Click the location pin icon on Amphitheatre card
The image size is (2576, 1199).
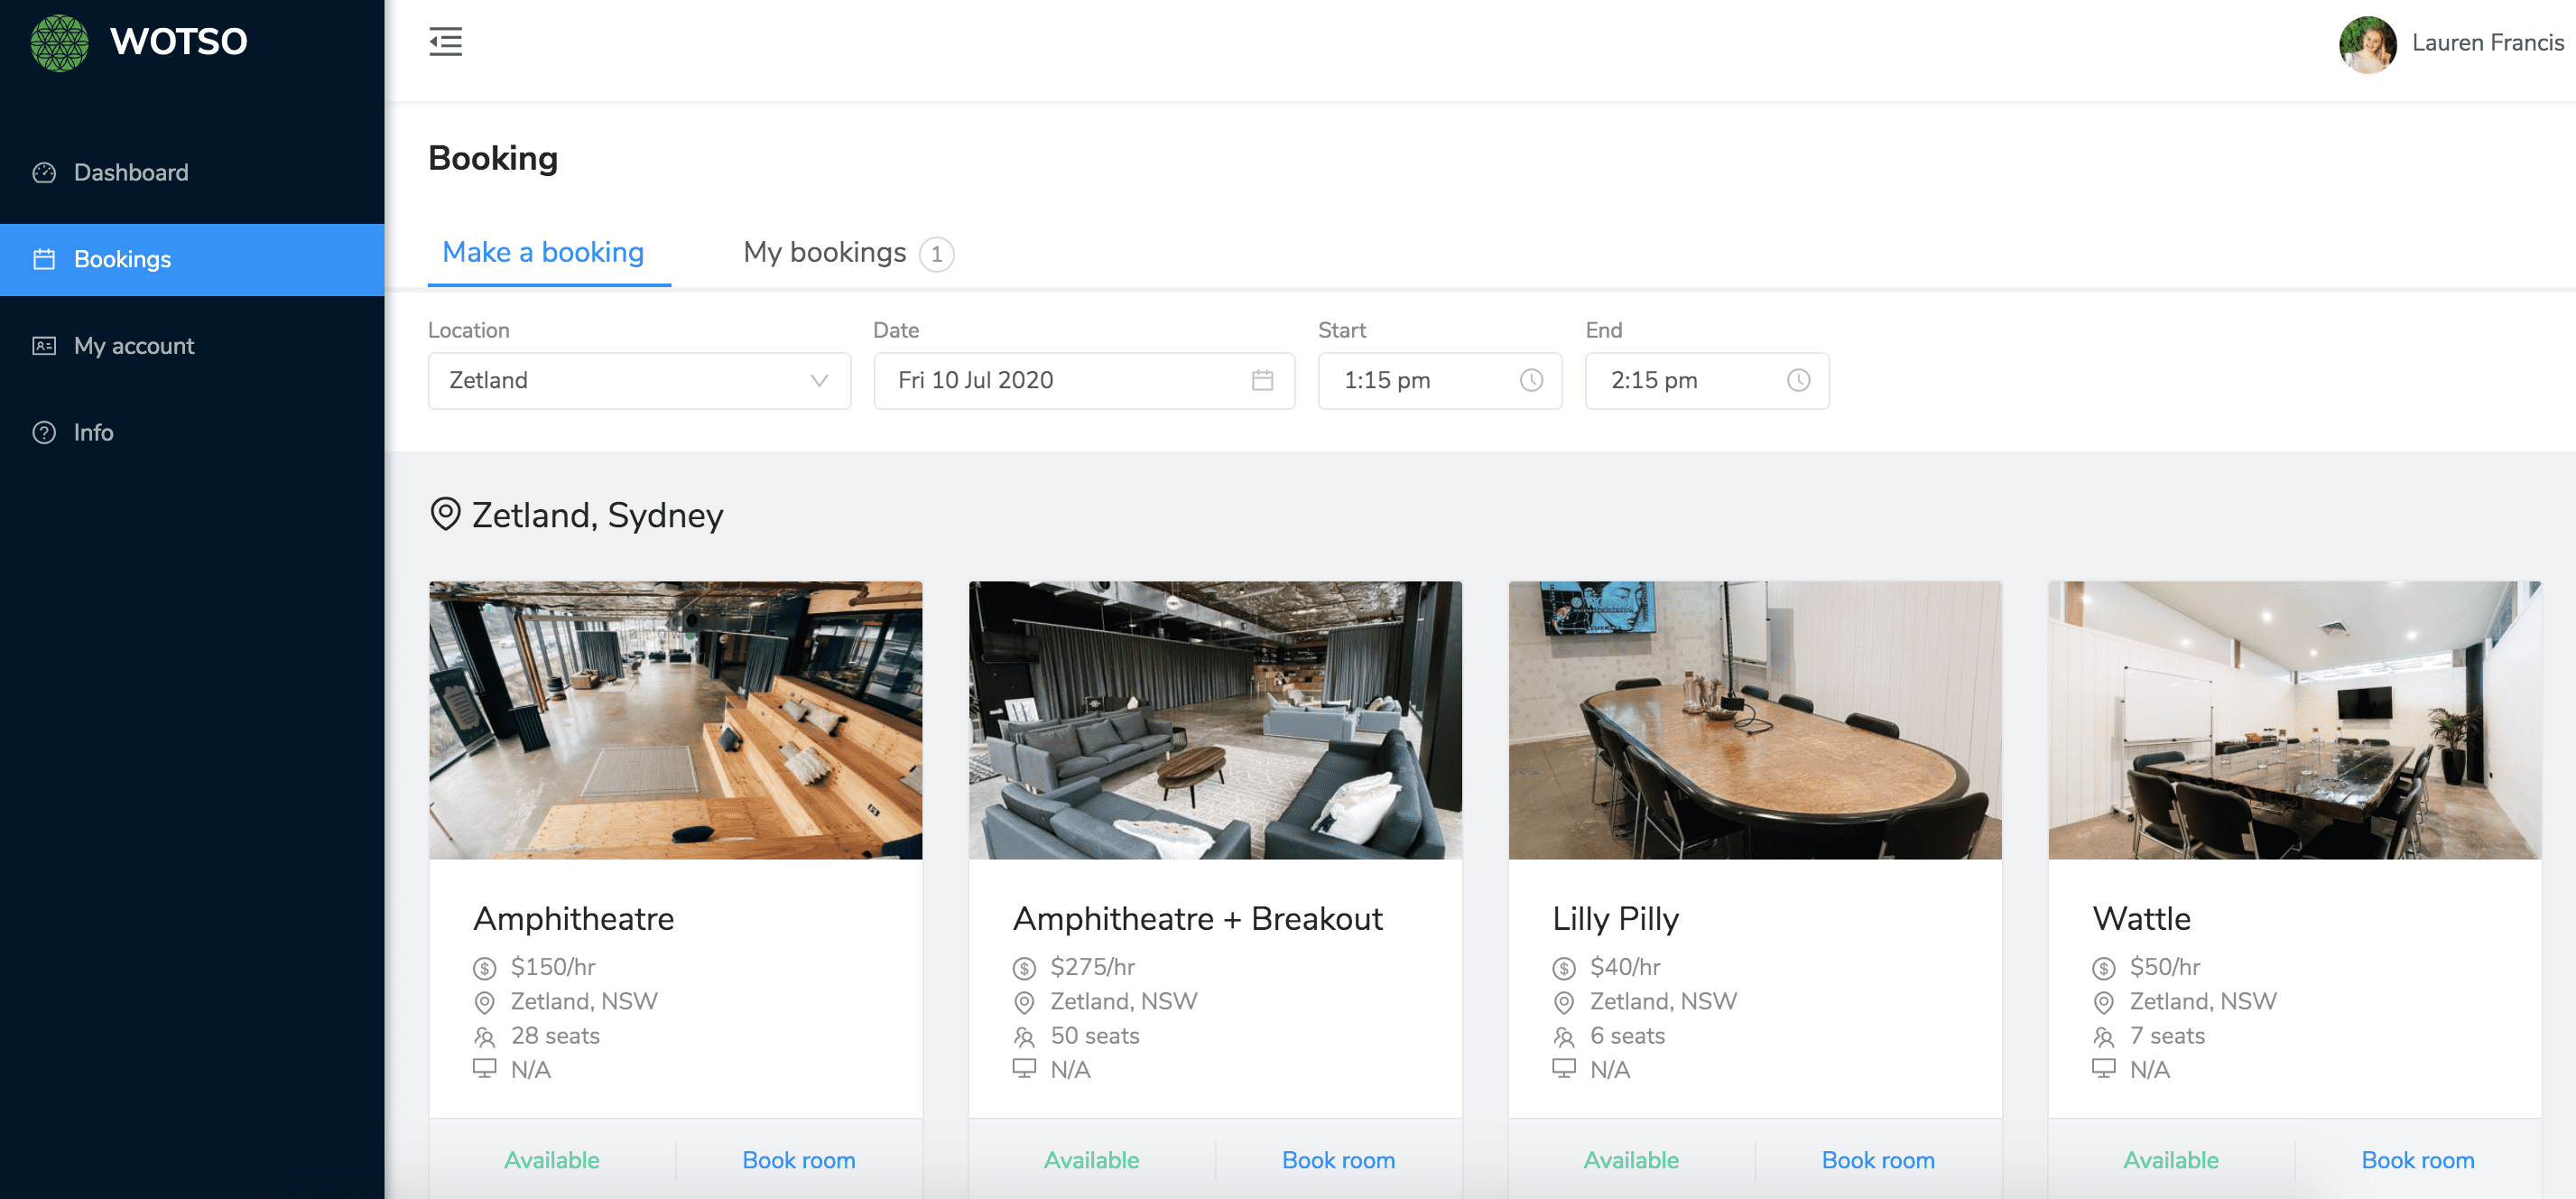pos(484,1002)
